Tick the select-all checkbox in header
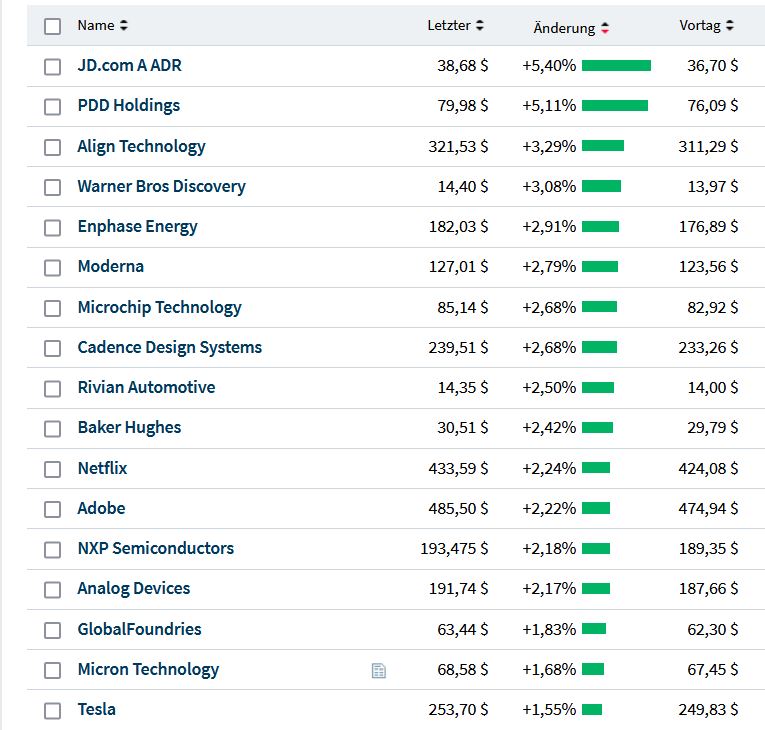This screenshot has width=765, height=730. [x=52, y=27]
